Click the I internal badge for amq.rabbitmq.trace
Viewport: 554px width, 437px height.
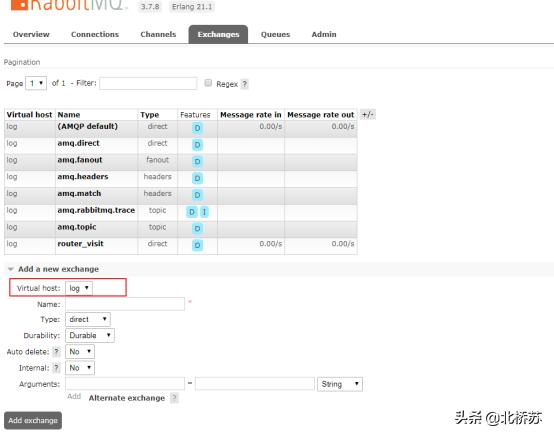point(204,212)
